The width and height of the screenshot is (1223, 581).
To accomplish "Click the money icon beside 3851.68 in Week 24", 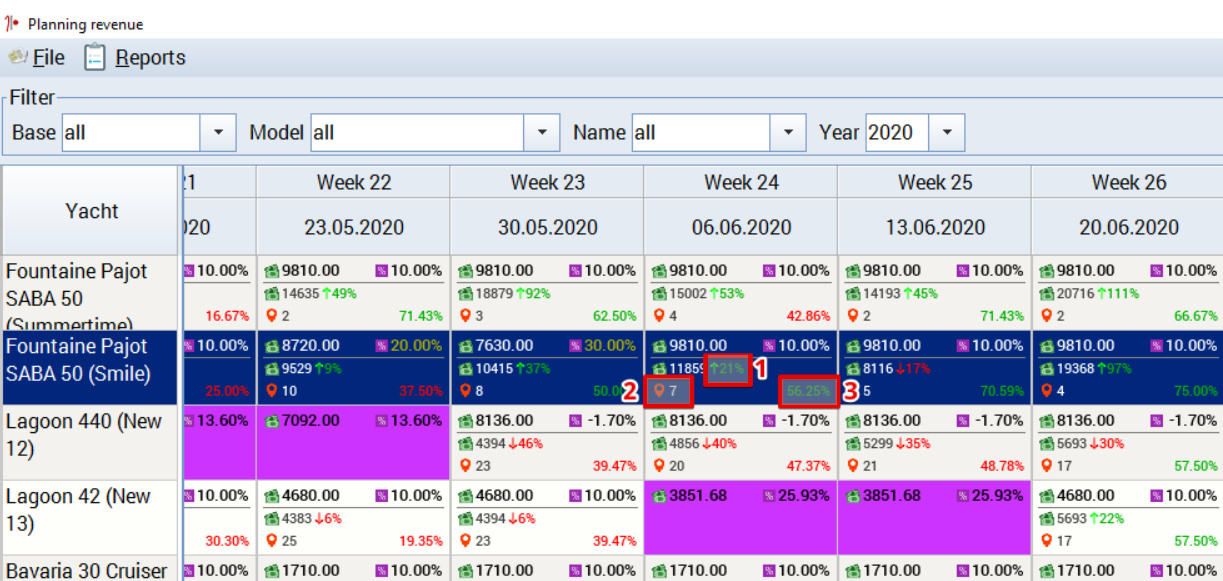I will pos(660,496).
